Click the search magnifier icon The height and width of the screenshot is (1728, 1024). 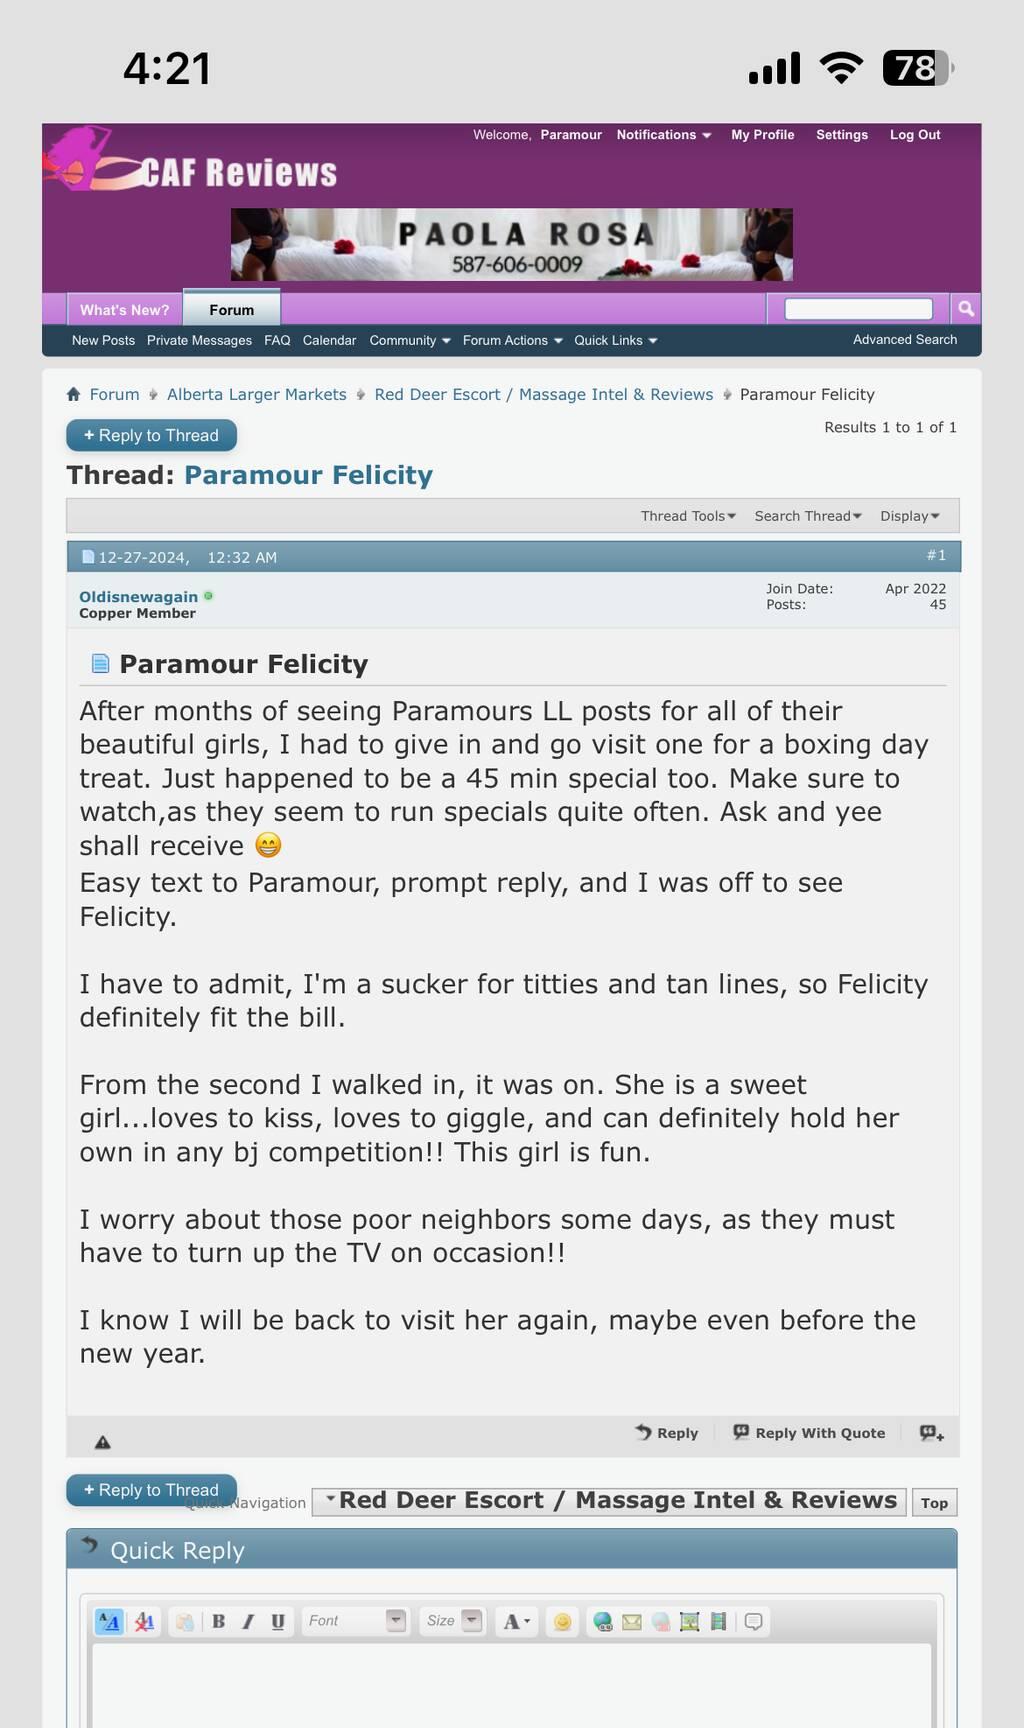point(966,309)
